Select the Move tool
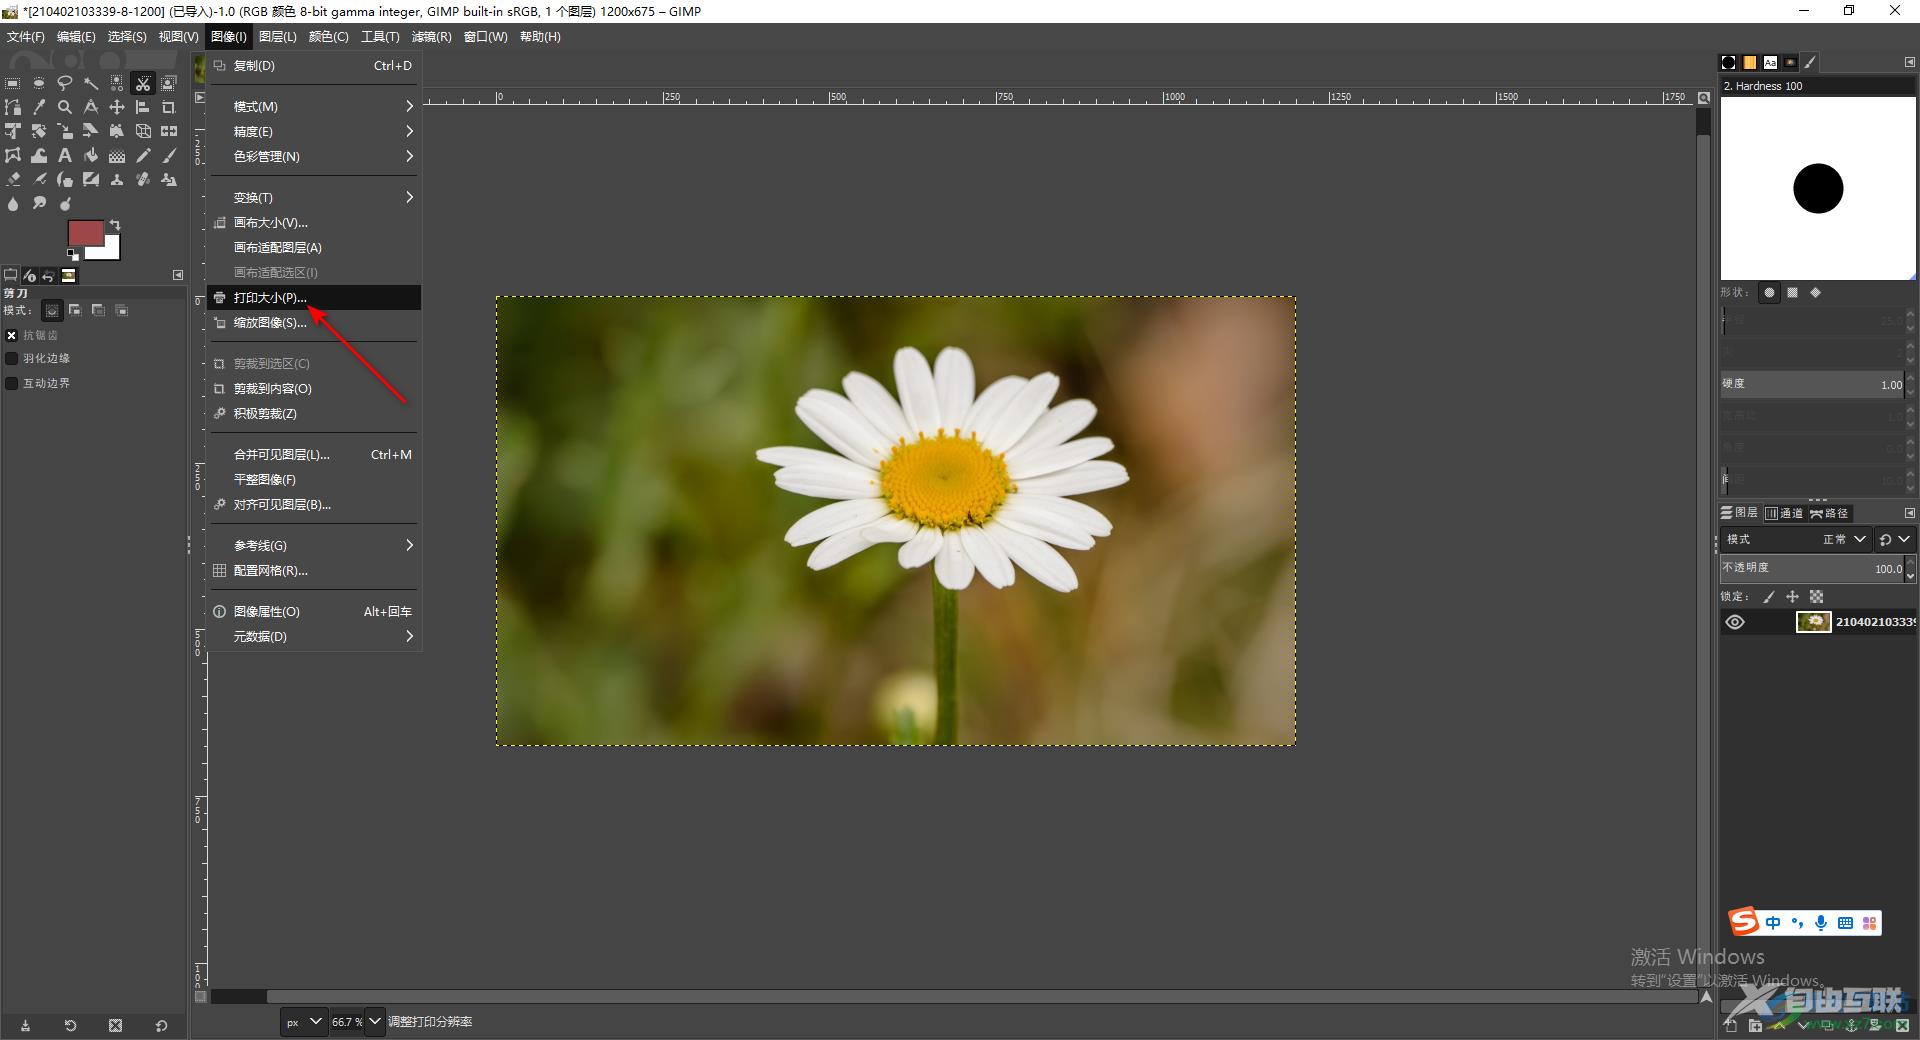1920x1040 pixels. coord(117,107)
